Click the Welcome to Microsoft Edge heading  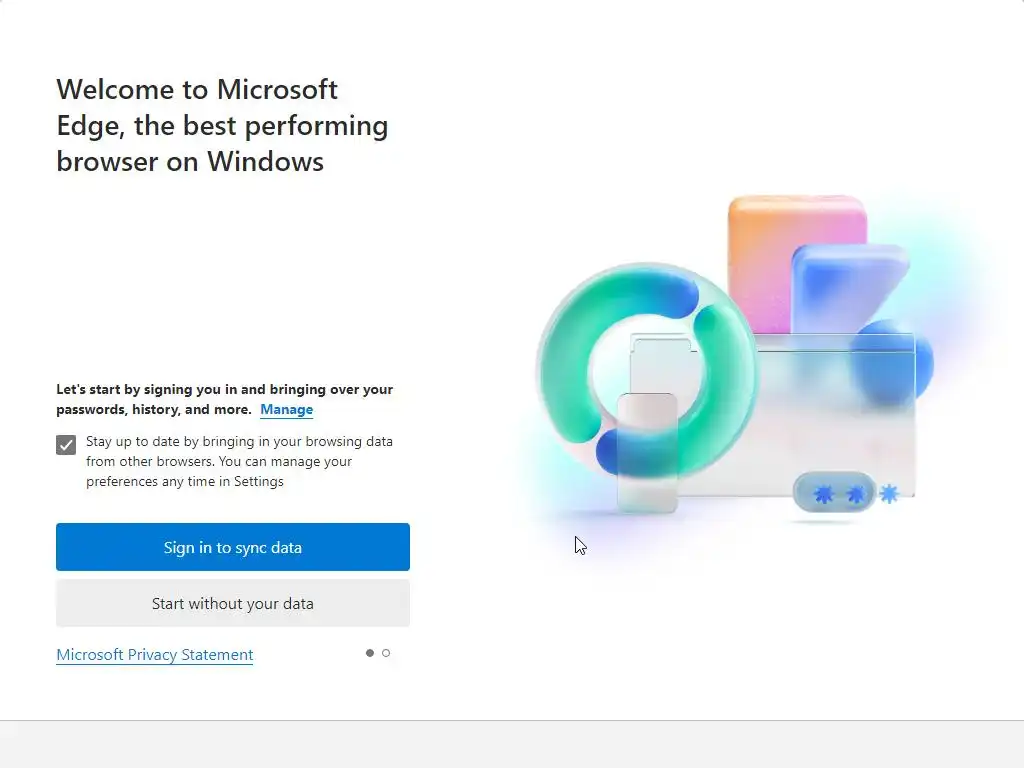click(222, 125)
